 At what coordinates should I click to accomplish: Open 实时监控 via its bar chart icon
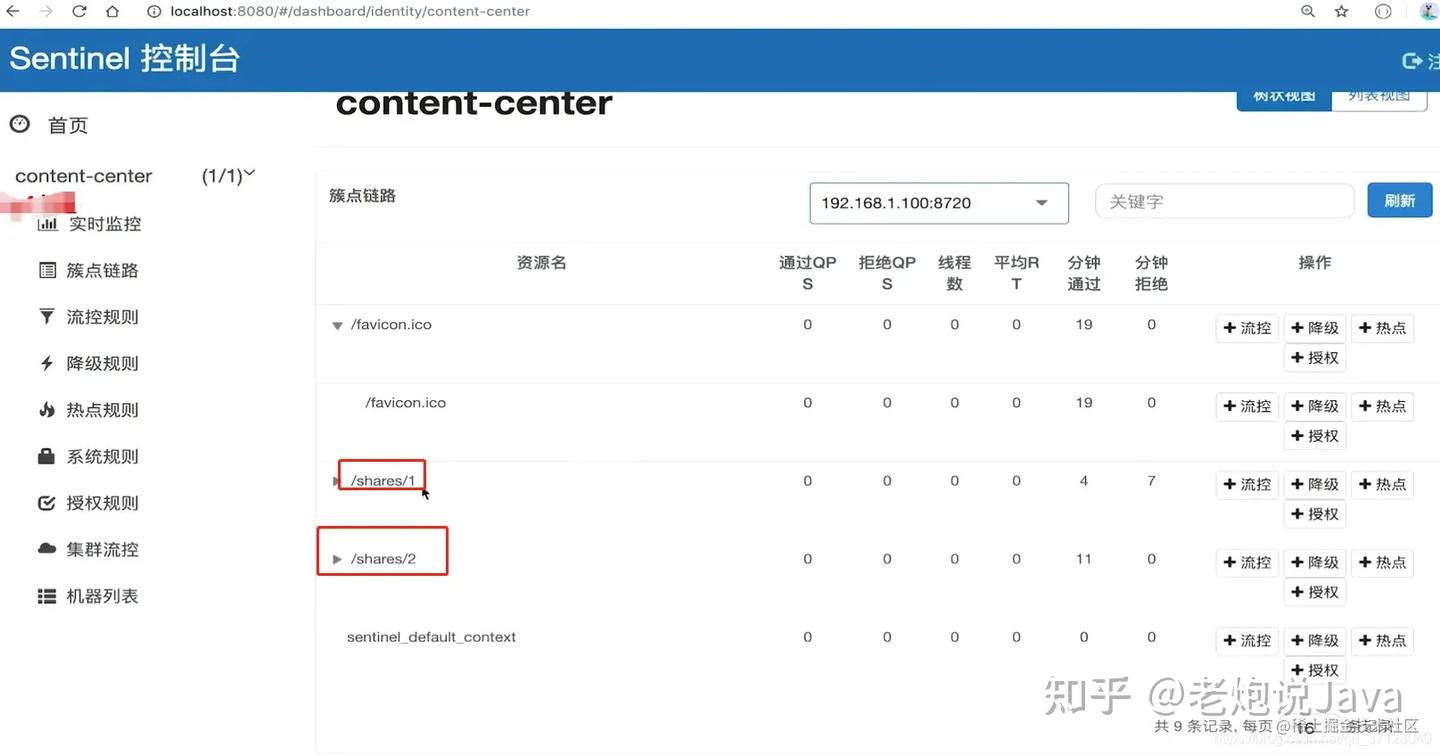47,224
